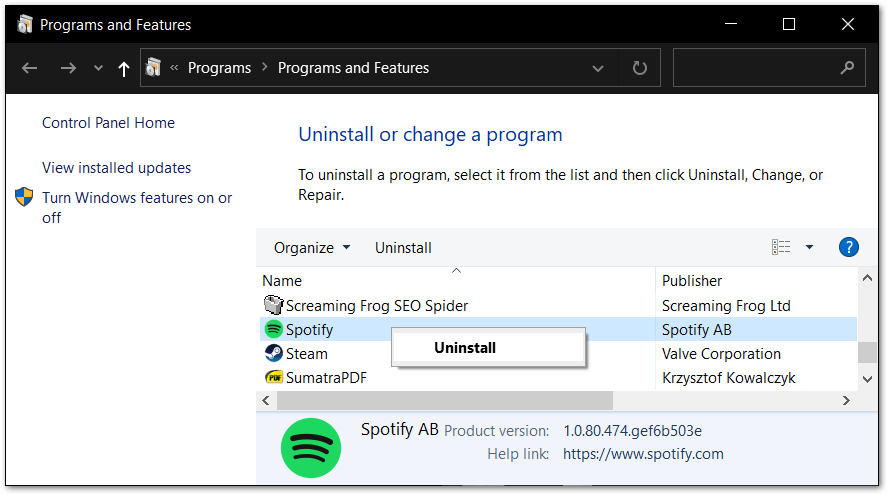
Task: Click the change view icon
Action: [x=781, y=247]
